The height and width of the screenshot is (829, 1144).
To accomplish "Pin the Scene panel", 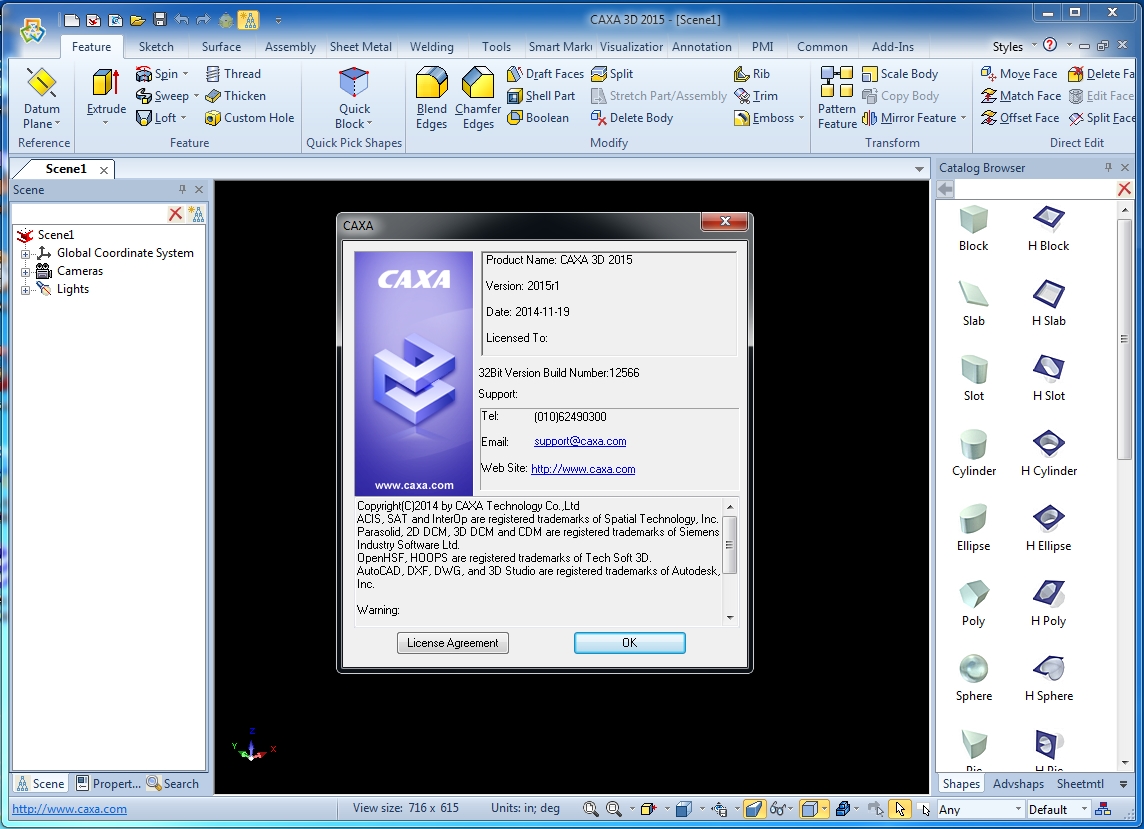I will click(182, 190).
